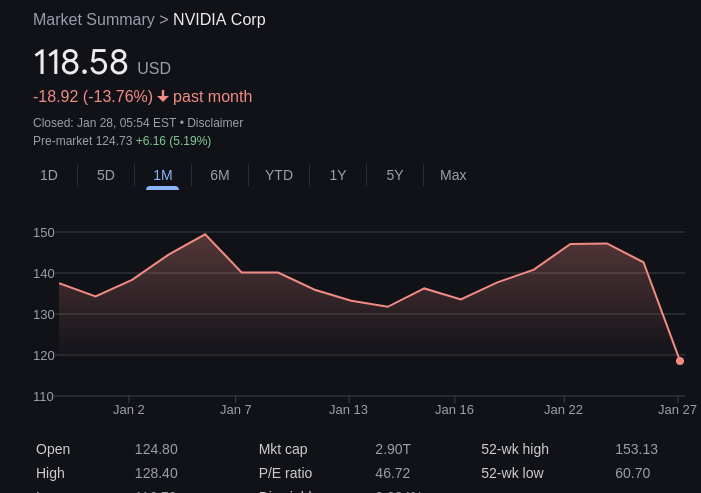Open the Disclaimer link
Screen dimensions: 701x493
215,123
